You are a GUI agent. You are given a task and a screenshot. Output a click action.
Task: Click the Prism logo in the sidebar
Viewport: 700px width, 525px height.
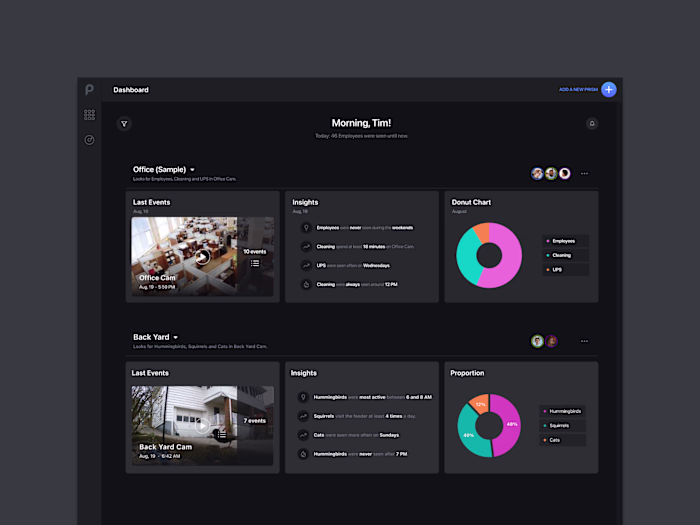pyautogui.click(x=89, y=90)
